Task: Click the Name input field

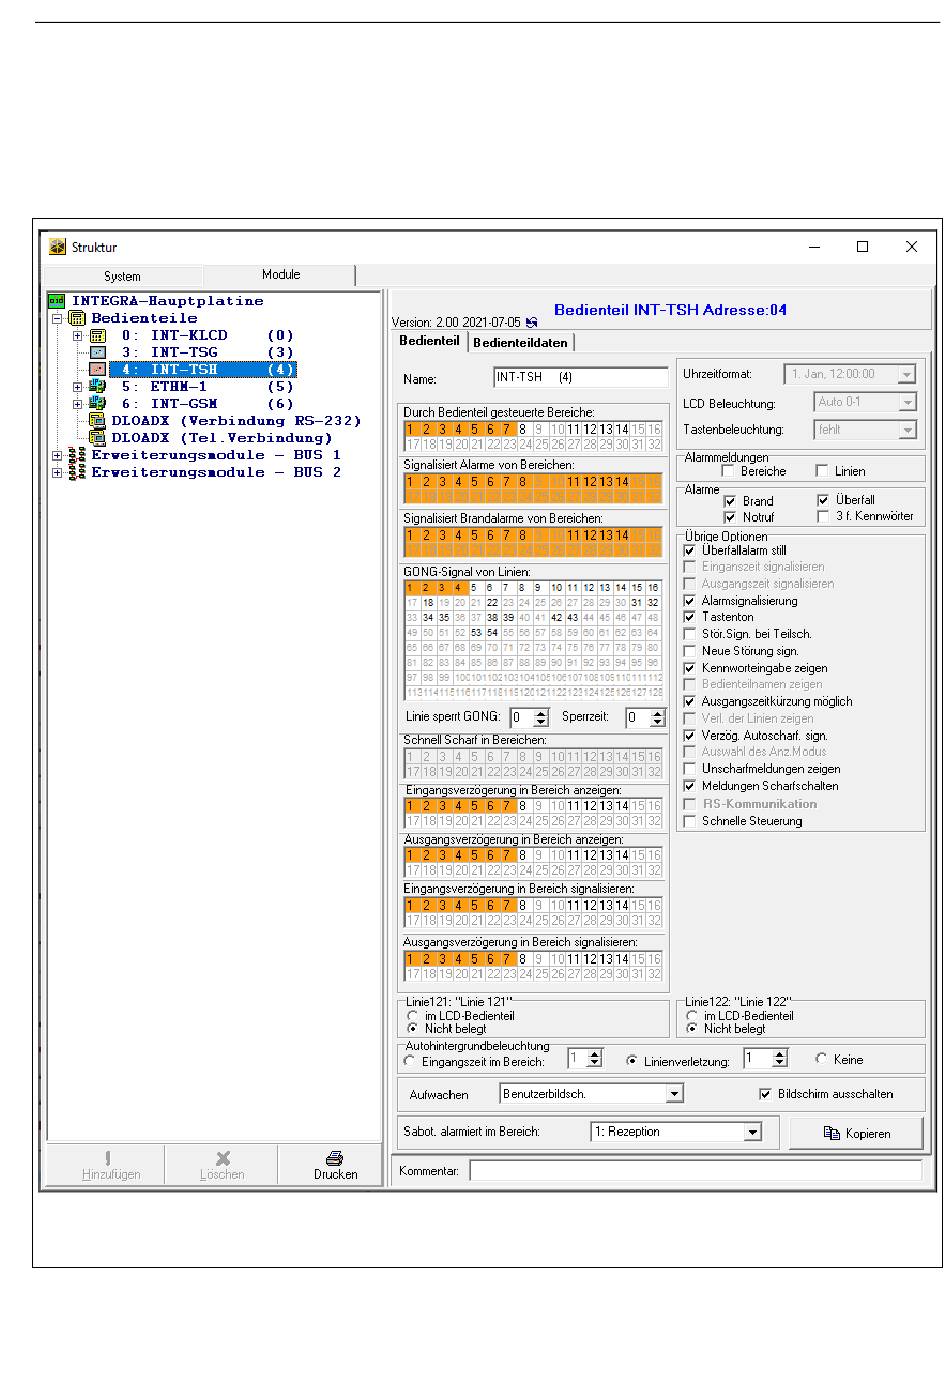Action: [581, 378]
